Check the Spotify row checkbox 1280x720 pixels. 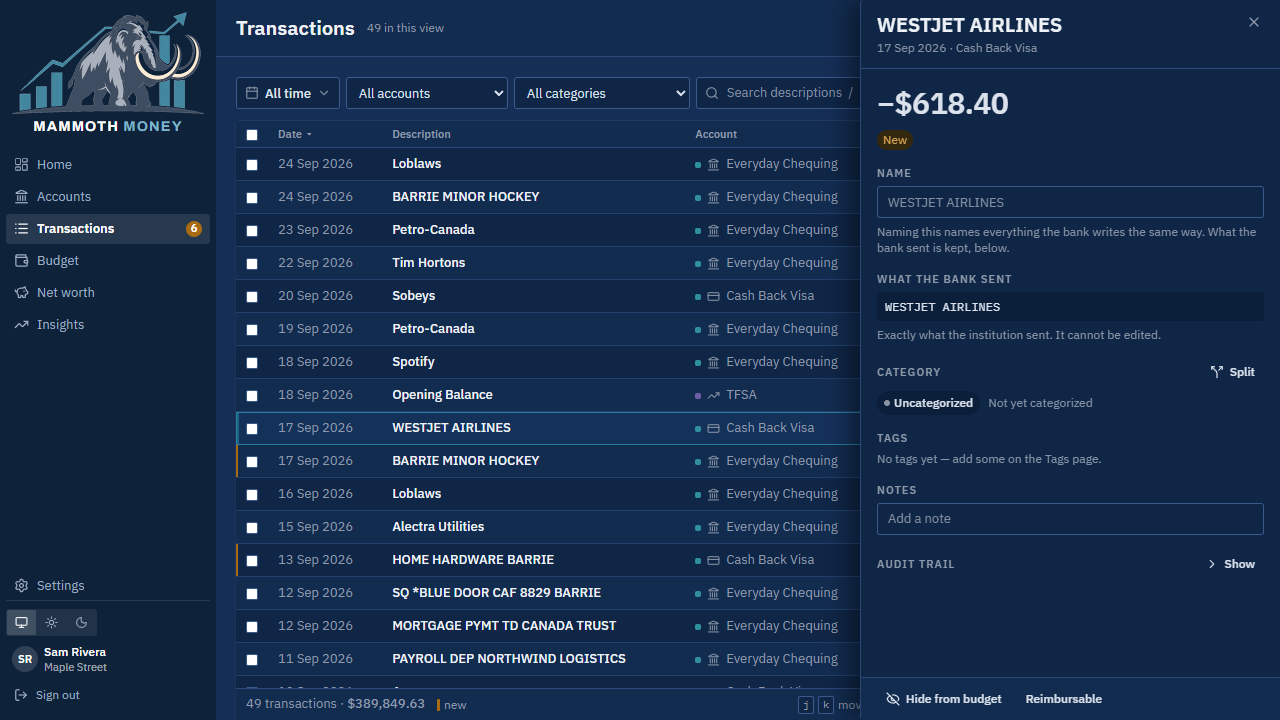pyautogui.click(x=252, y=363)
